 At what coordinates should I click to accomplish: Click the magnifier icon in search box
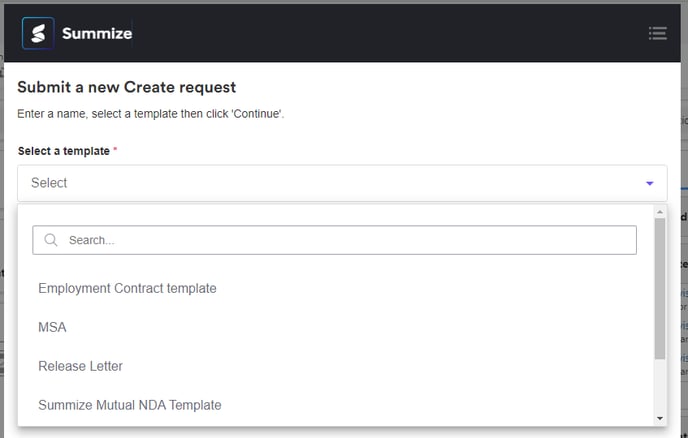(x=51, y=240)
